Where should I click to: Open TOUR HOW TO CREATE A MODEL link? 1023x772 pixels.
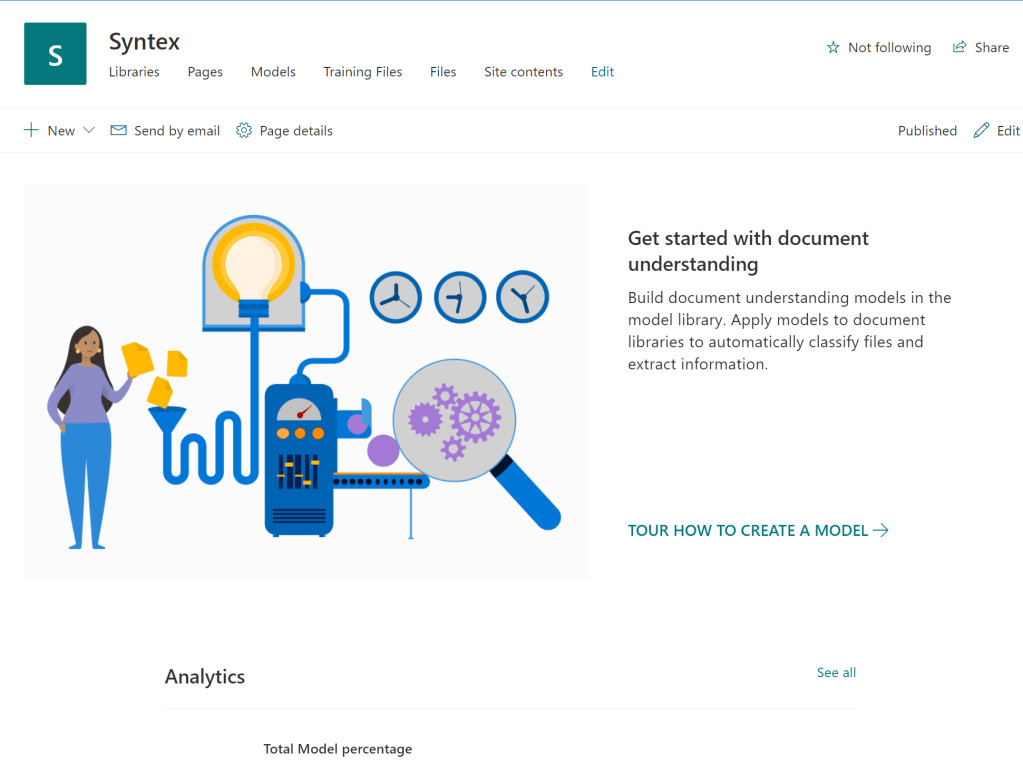pos(748,531)
